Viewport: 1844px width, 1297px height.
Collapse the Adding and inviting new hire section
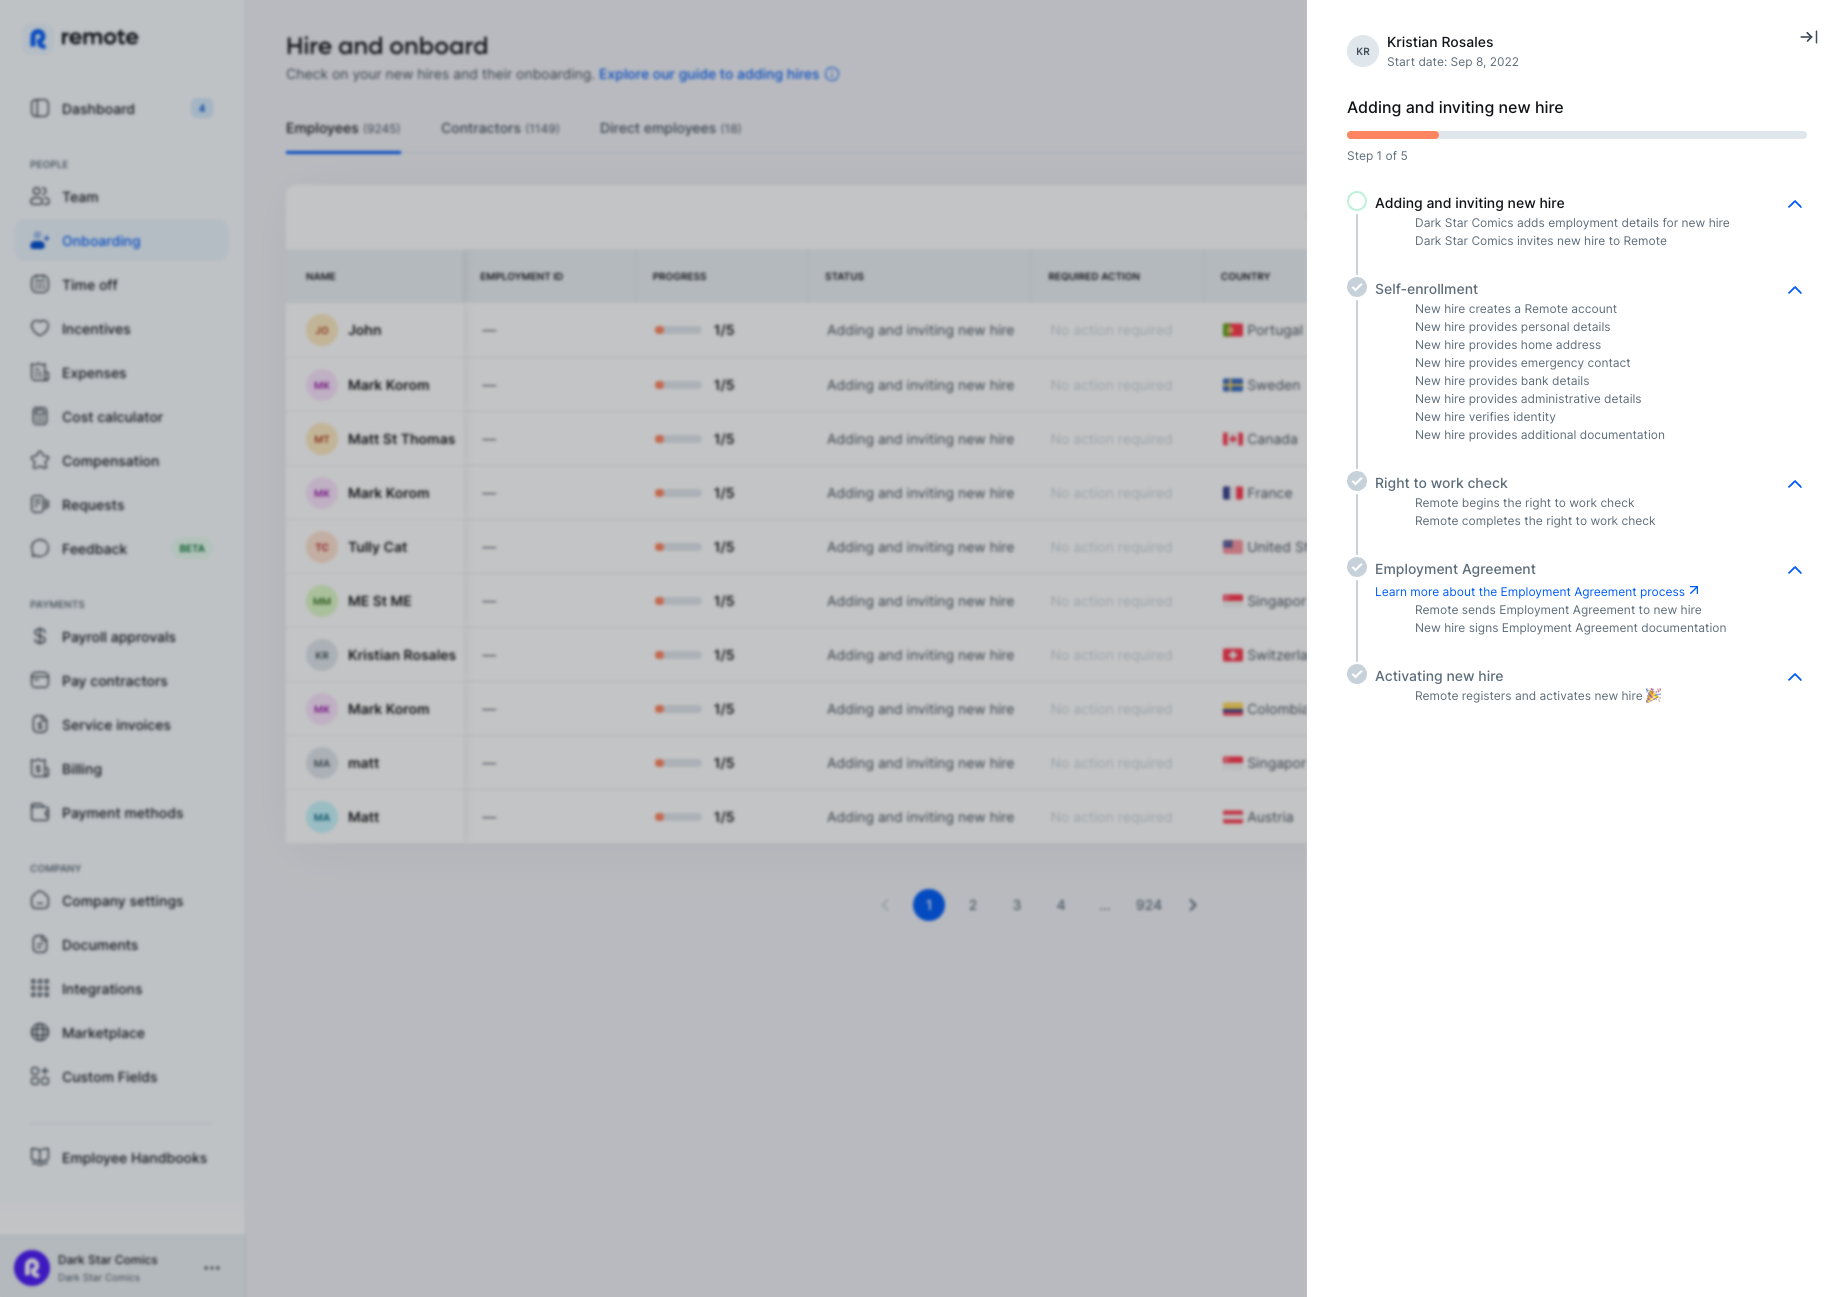point(1795,204)
